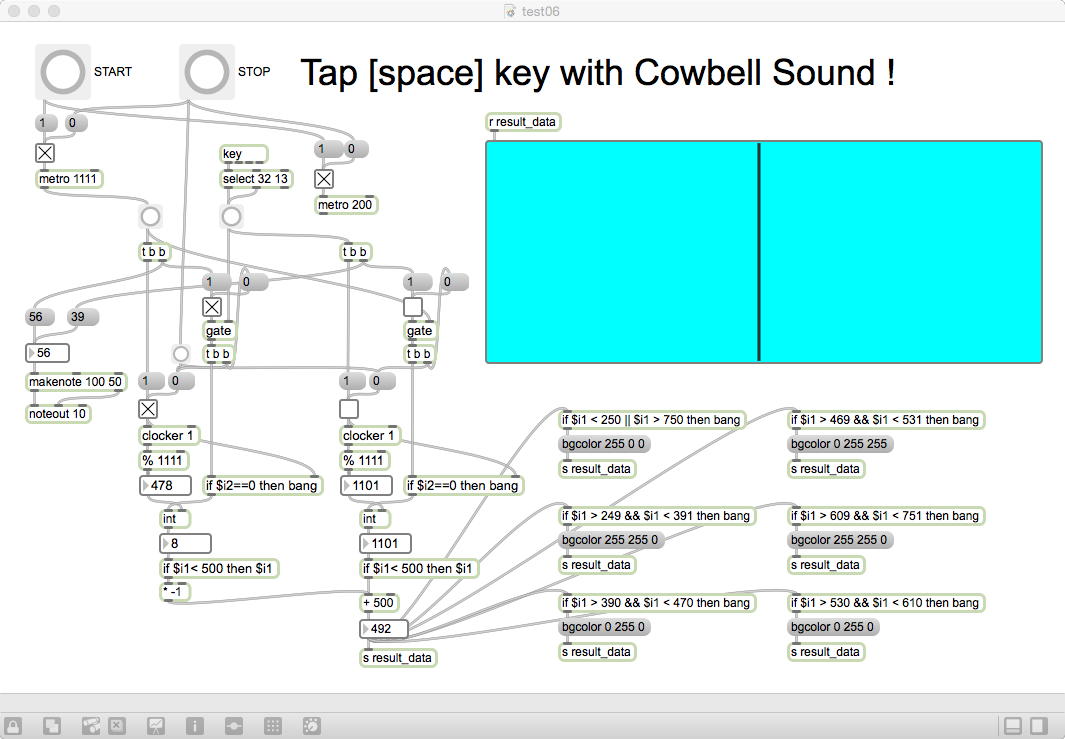Viewport: 1065px width, 739px height.
Task: Select the left gate object
Action: point(219,331)
